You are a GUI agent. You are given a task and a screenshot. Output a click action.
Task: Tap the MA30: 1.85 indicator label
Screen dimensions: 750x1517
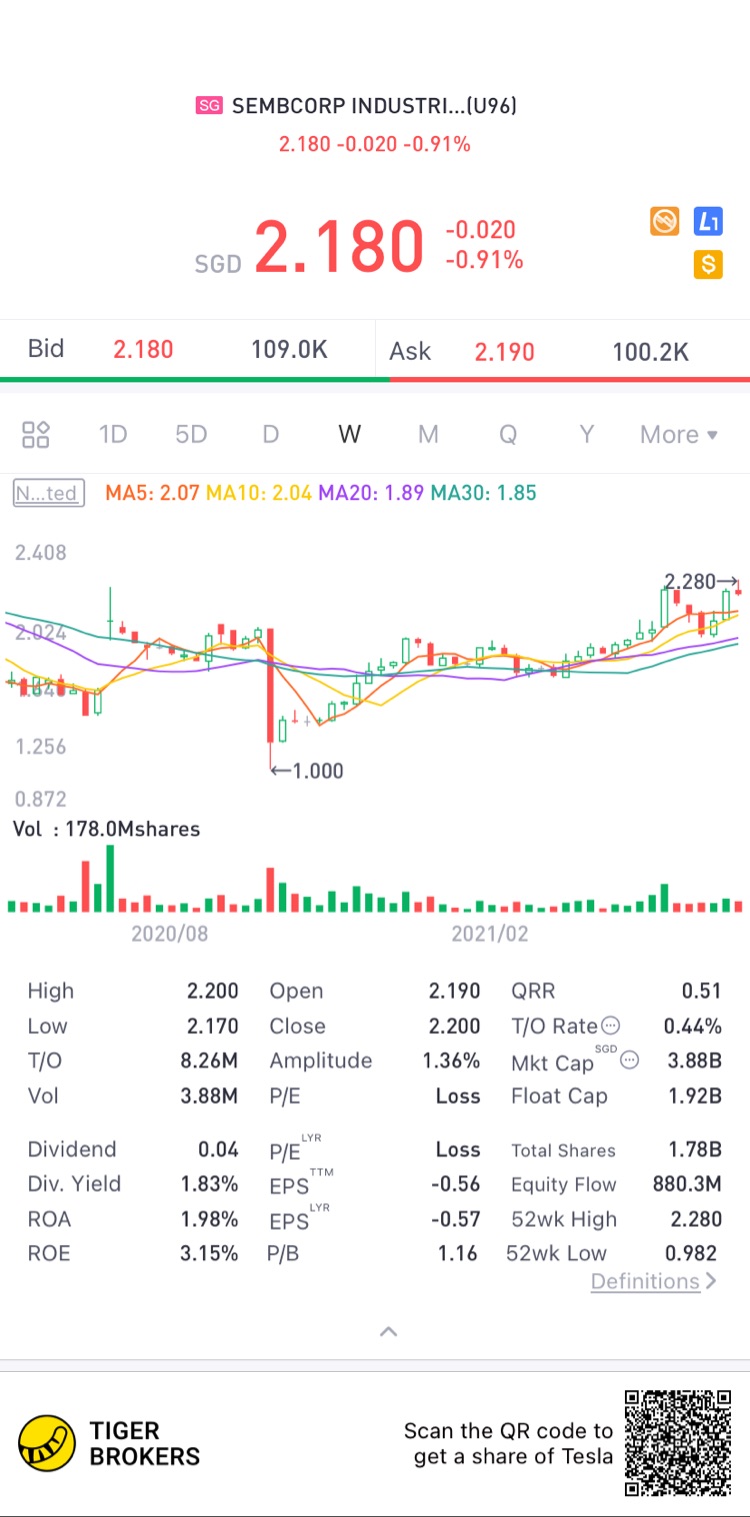[483, 493]
